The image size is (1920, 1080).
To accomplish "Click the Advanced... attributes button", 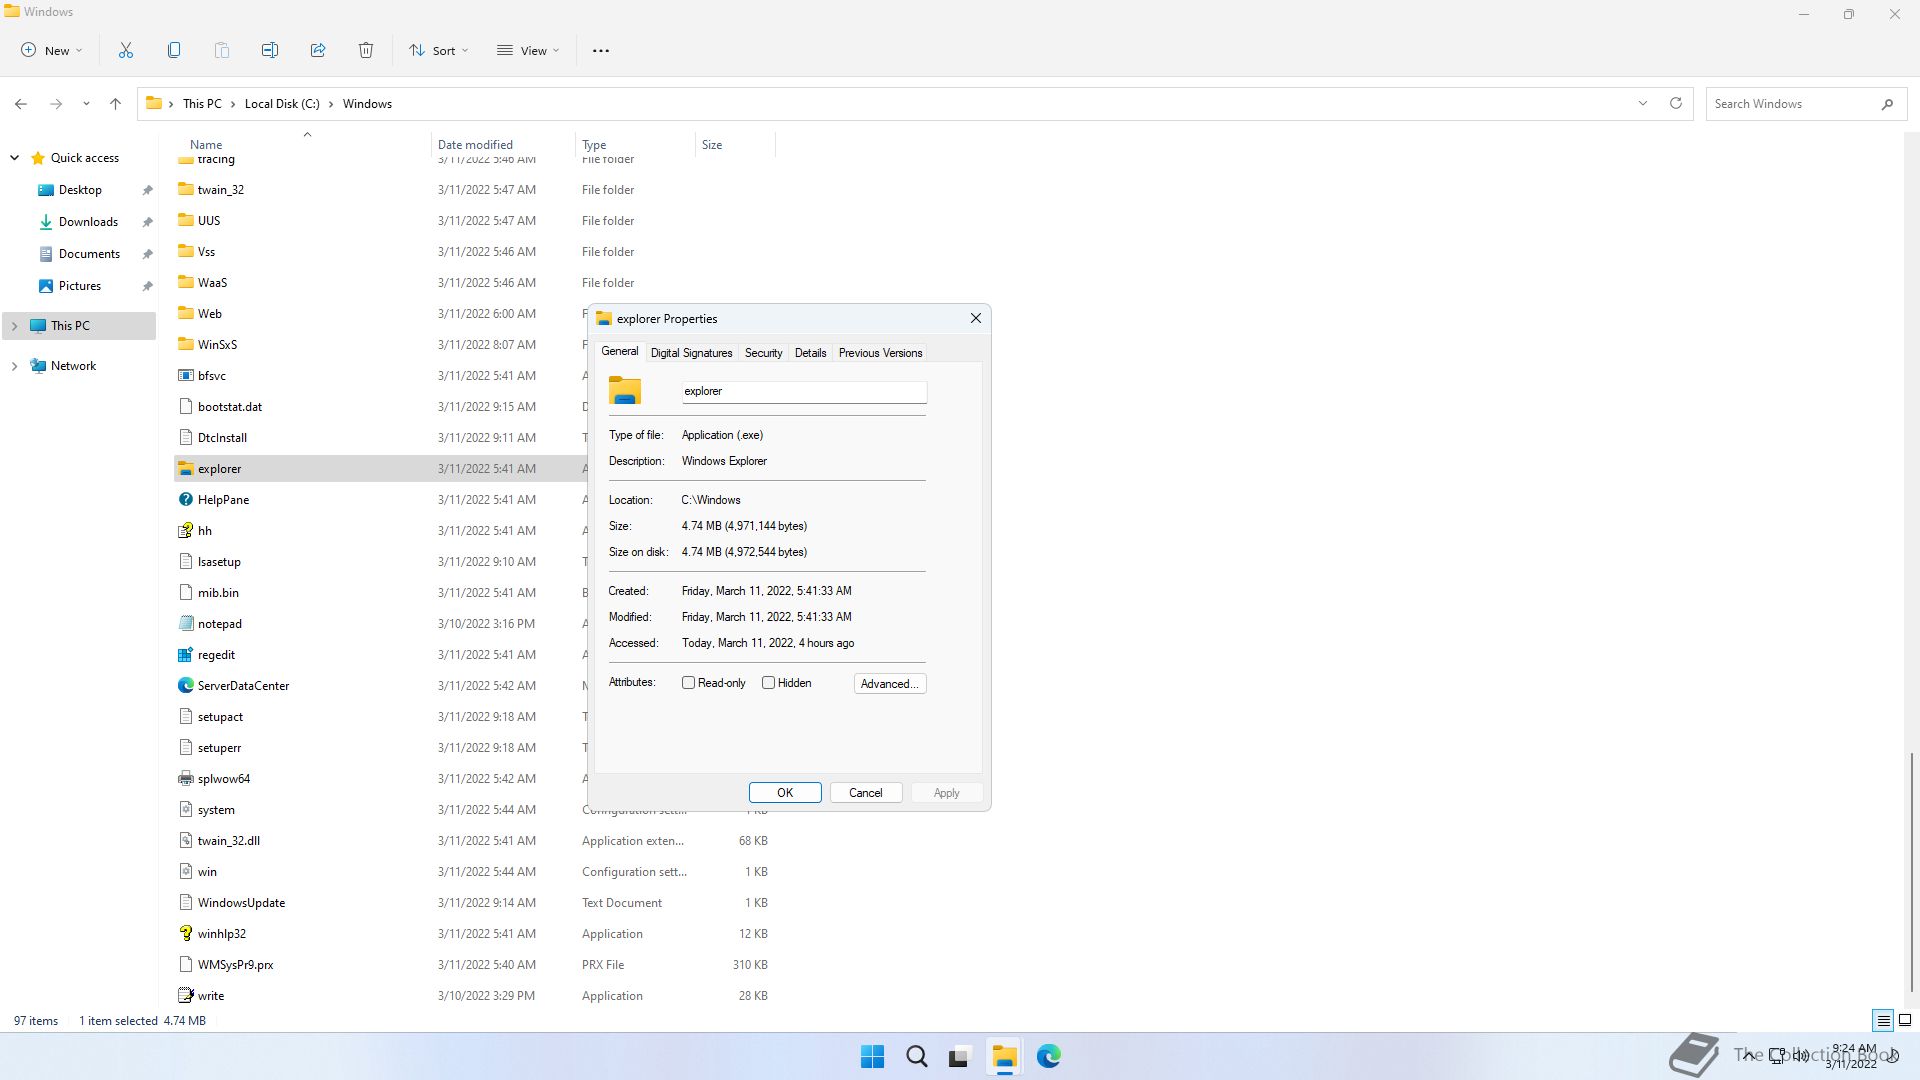I will (889, 684).
